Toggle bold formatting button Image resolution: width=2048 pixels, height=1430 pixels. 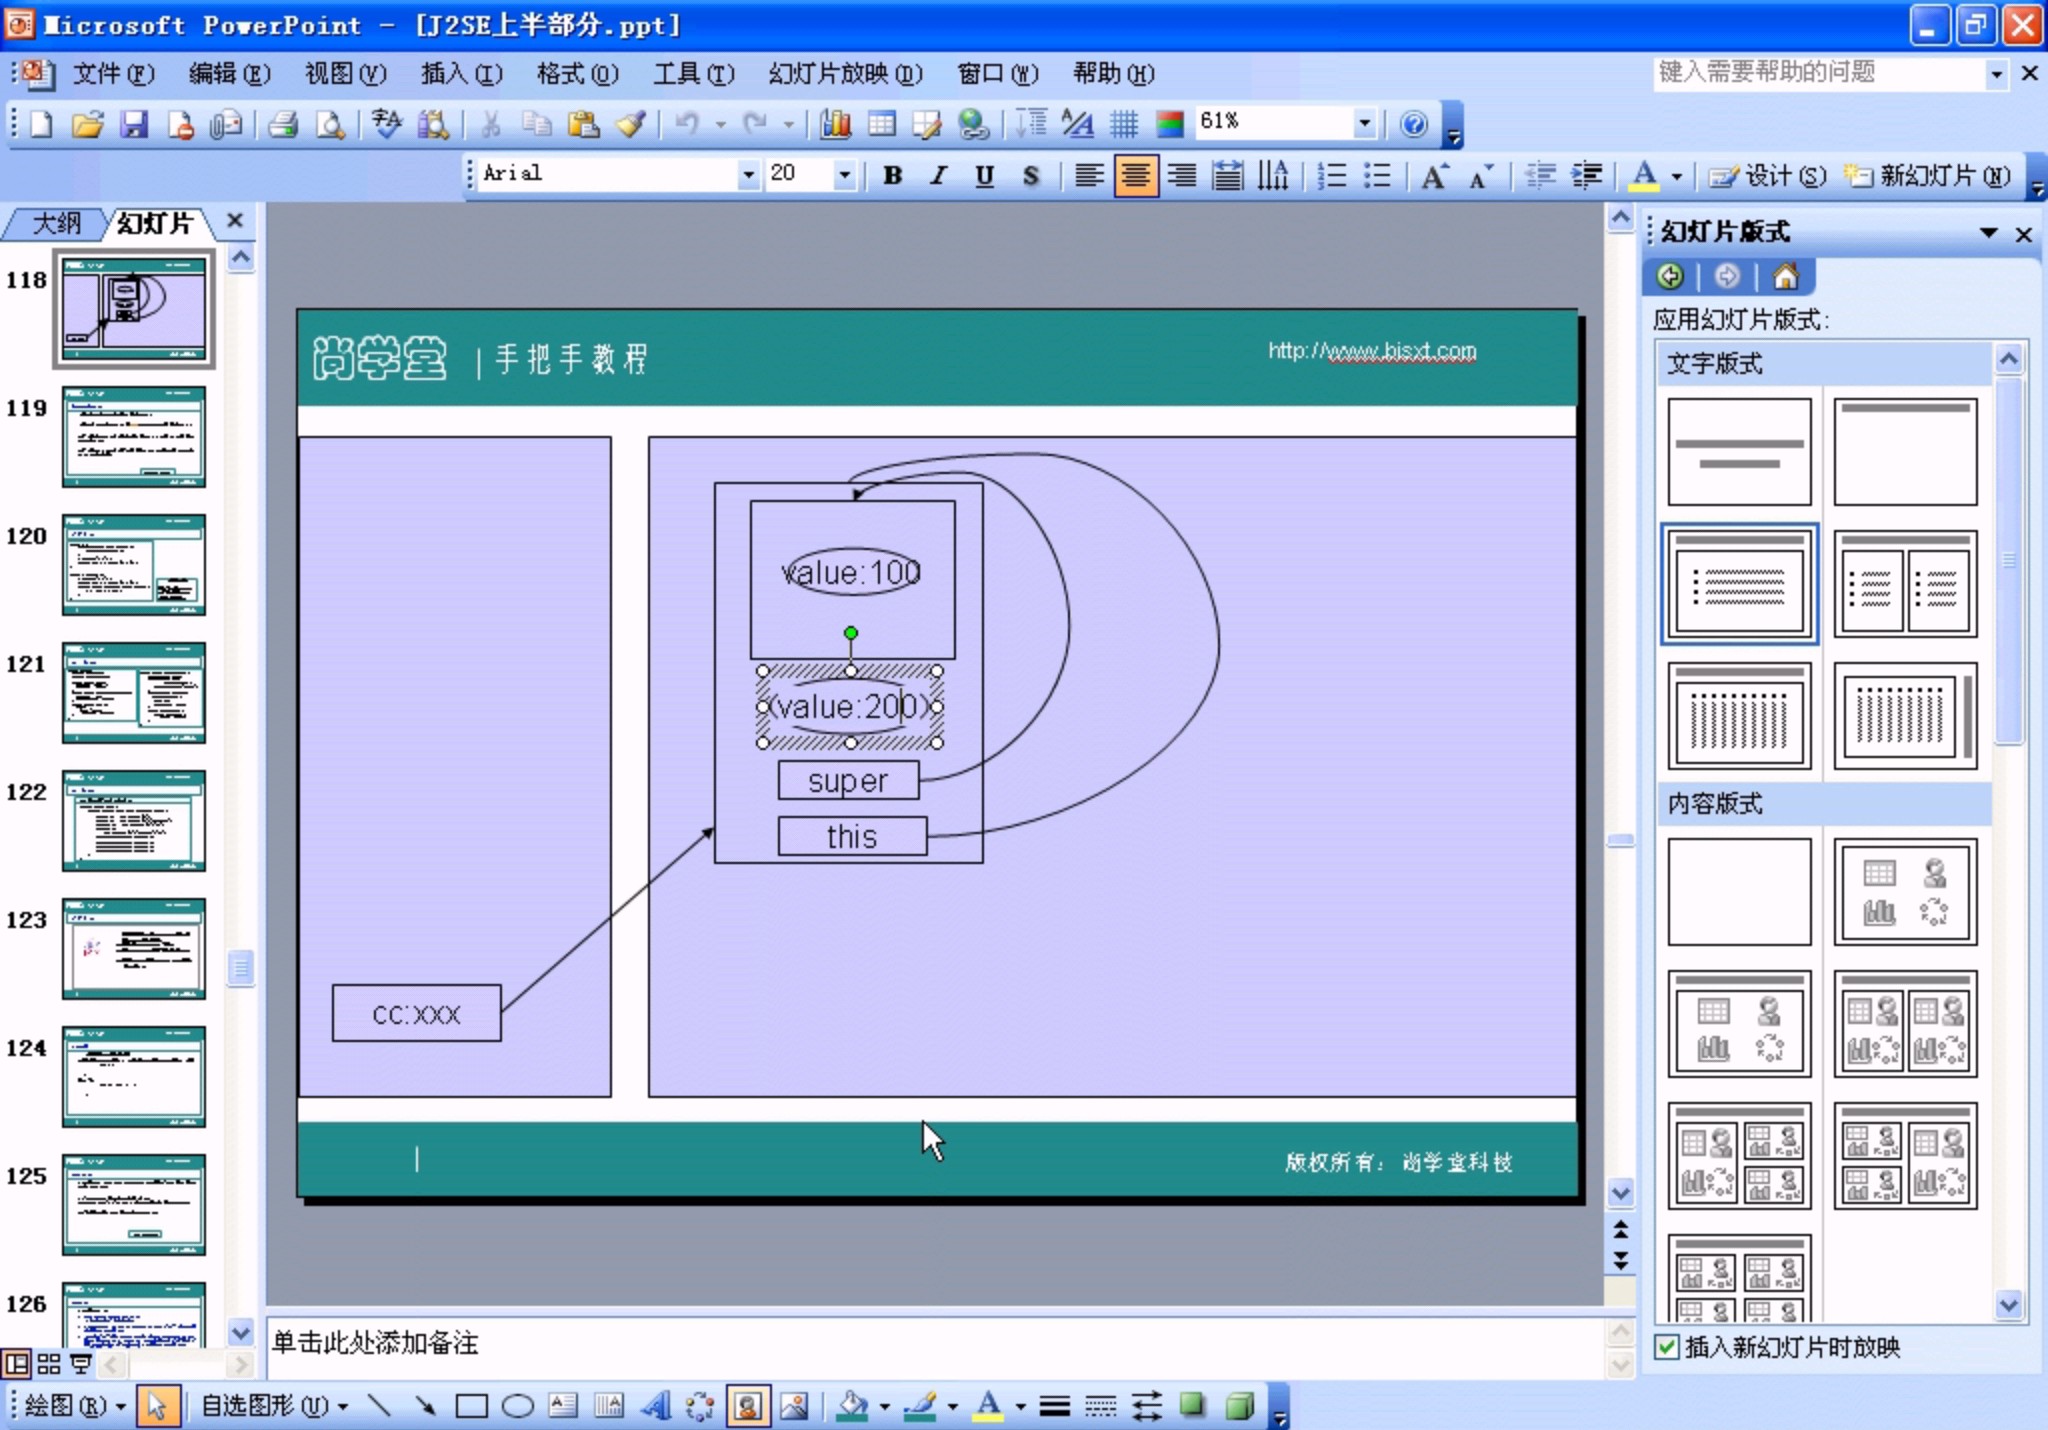pyautogui.click(x=893, y=176)
